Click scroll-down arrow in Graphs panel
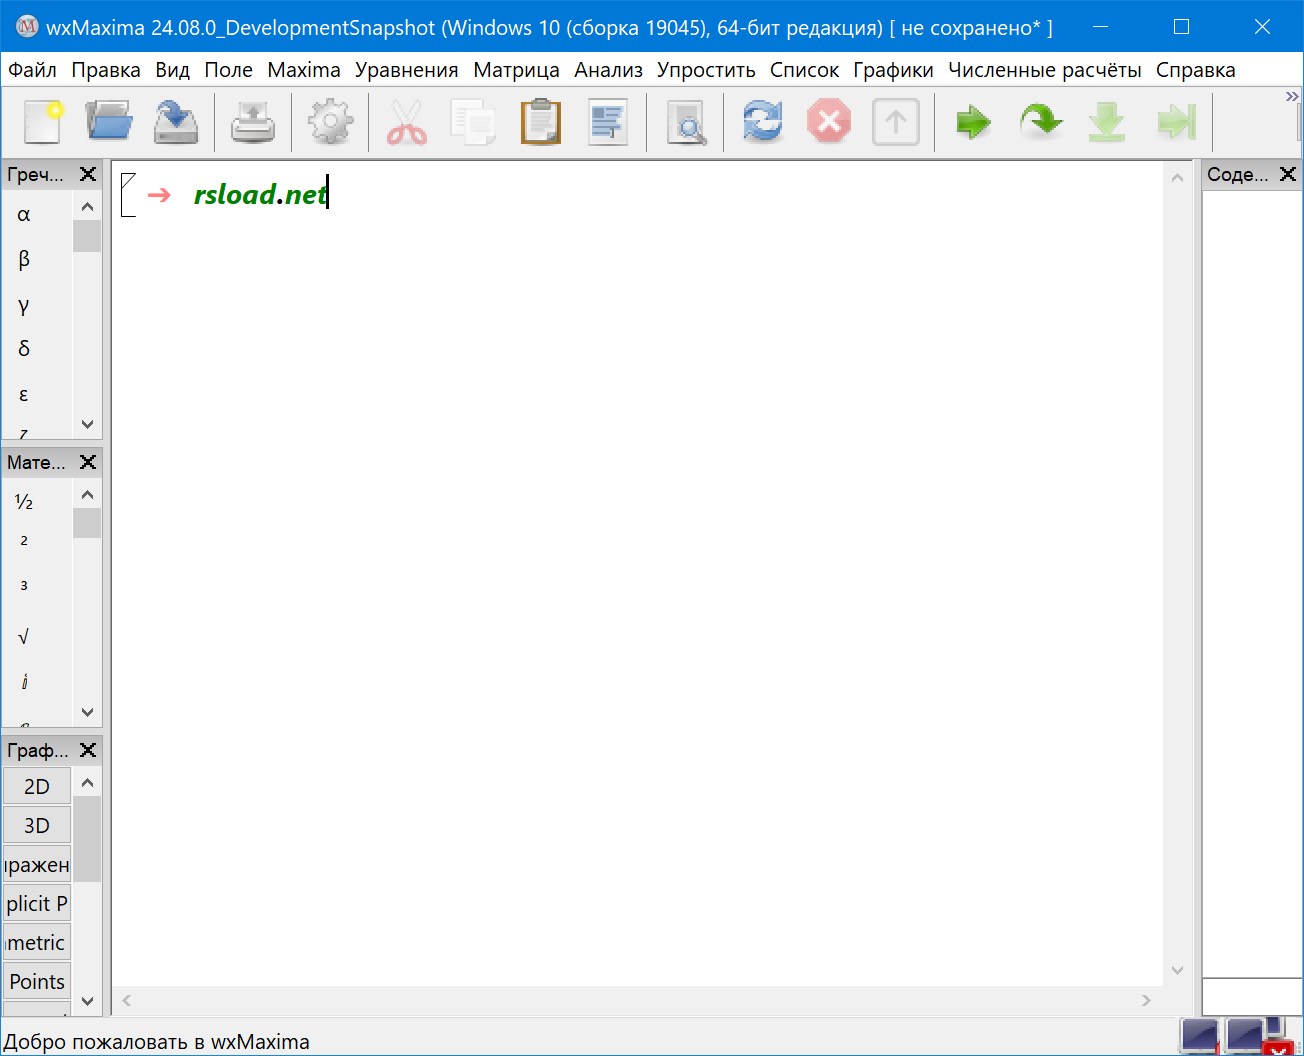1304x1056 pixels. click(x=87, y=1000)
